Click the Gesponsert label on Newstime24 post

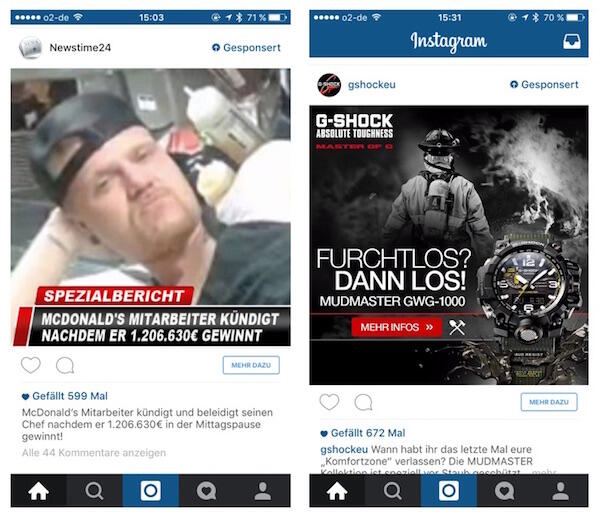[x=246, y=47]
